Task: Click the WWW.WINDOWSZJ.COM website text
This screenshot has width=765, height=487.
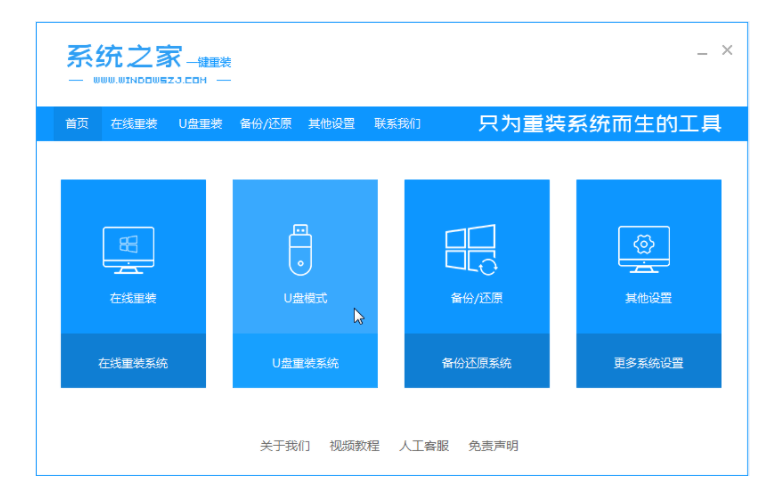Action: pyautogui.click(x=150, y=80)
